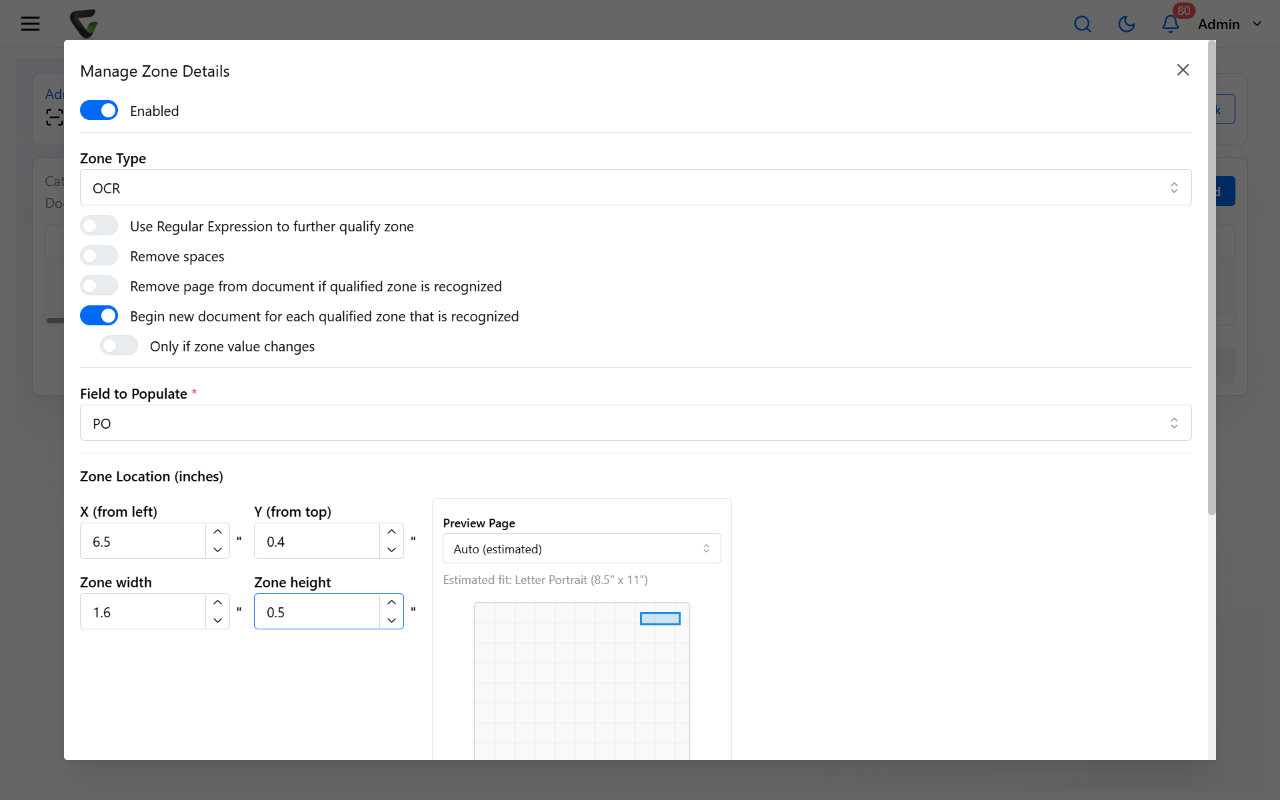This screenshot has width=1280, height=800.
Task: Open the hamburger navigation menu
Action: 30,23
